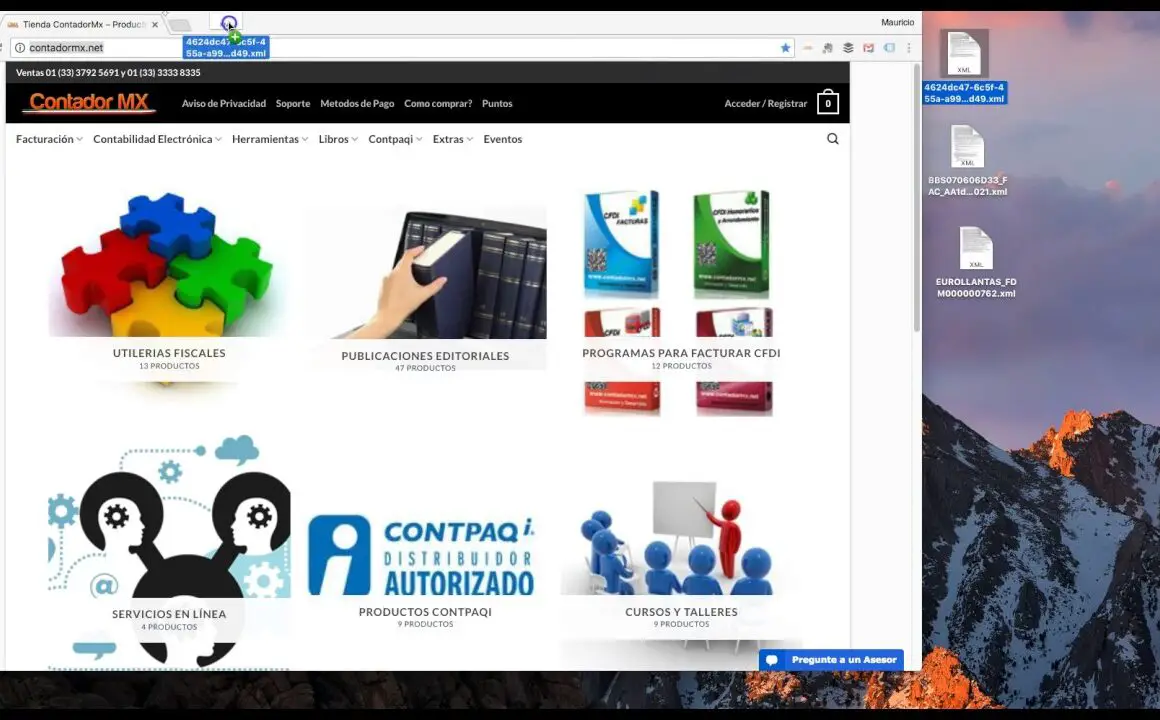Switch to the Tienda ContadorMx tab
The height and width of the screenshot is (720, 1160).
pyautogui.click(x=83, y=24)
